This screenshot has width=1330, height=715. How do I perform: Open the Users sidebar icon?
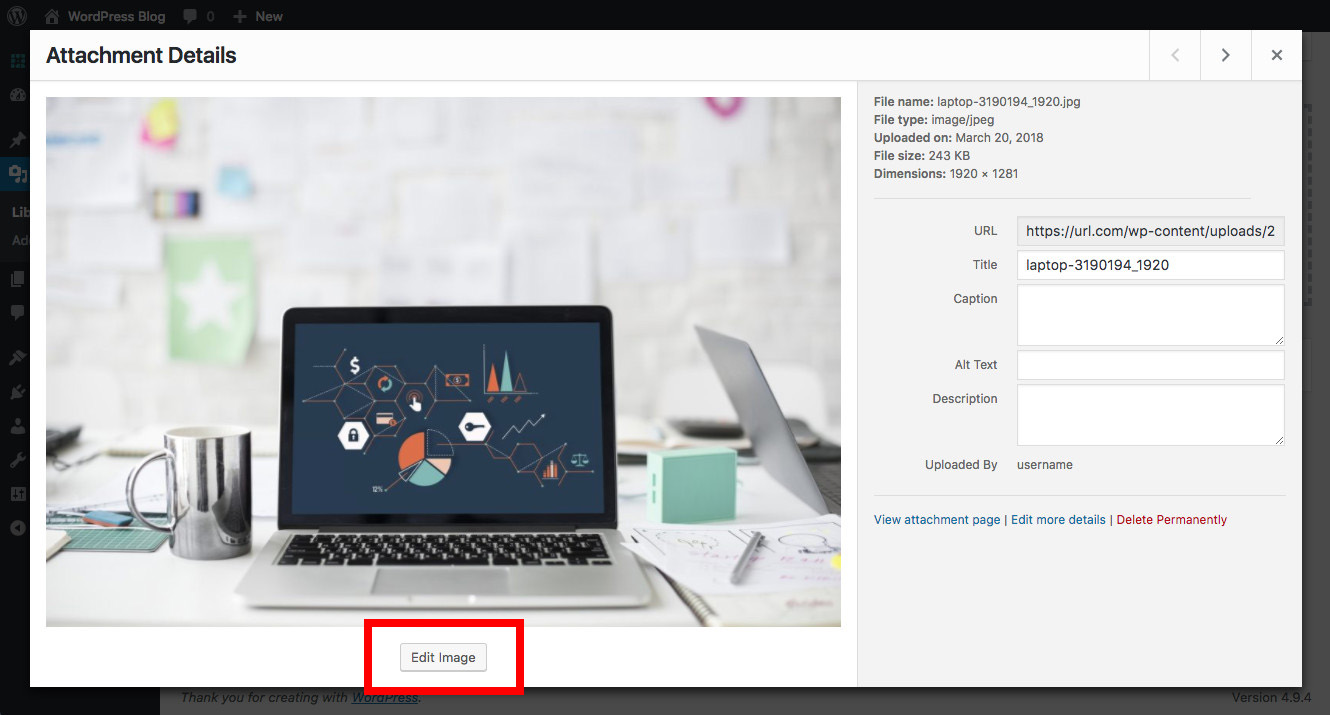coord(17,425)
